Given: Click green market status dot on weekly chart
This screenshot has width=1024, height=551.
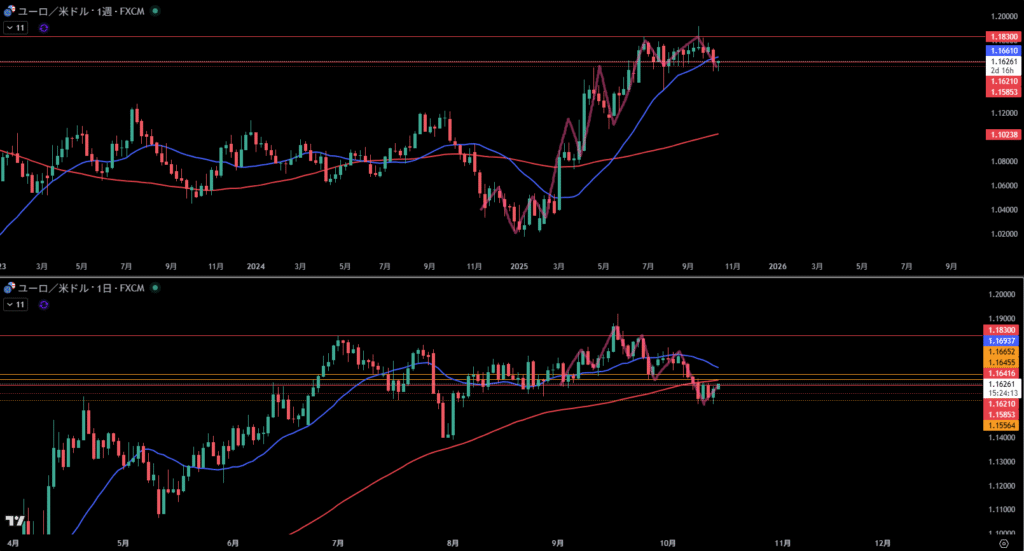Looking at the screenshot, I should point(154,10).
